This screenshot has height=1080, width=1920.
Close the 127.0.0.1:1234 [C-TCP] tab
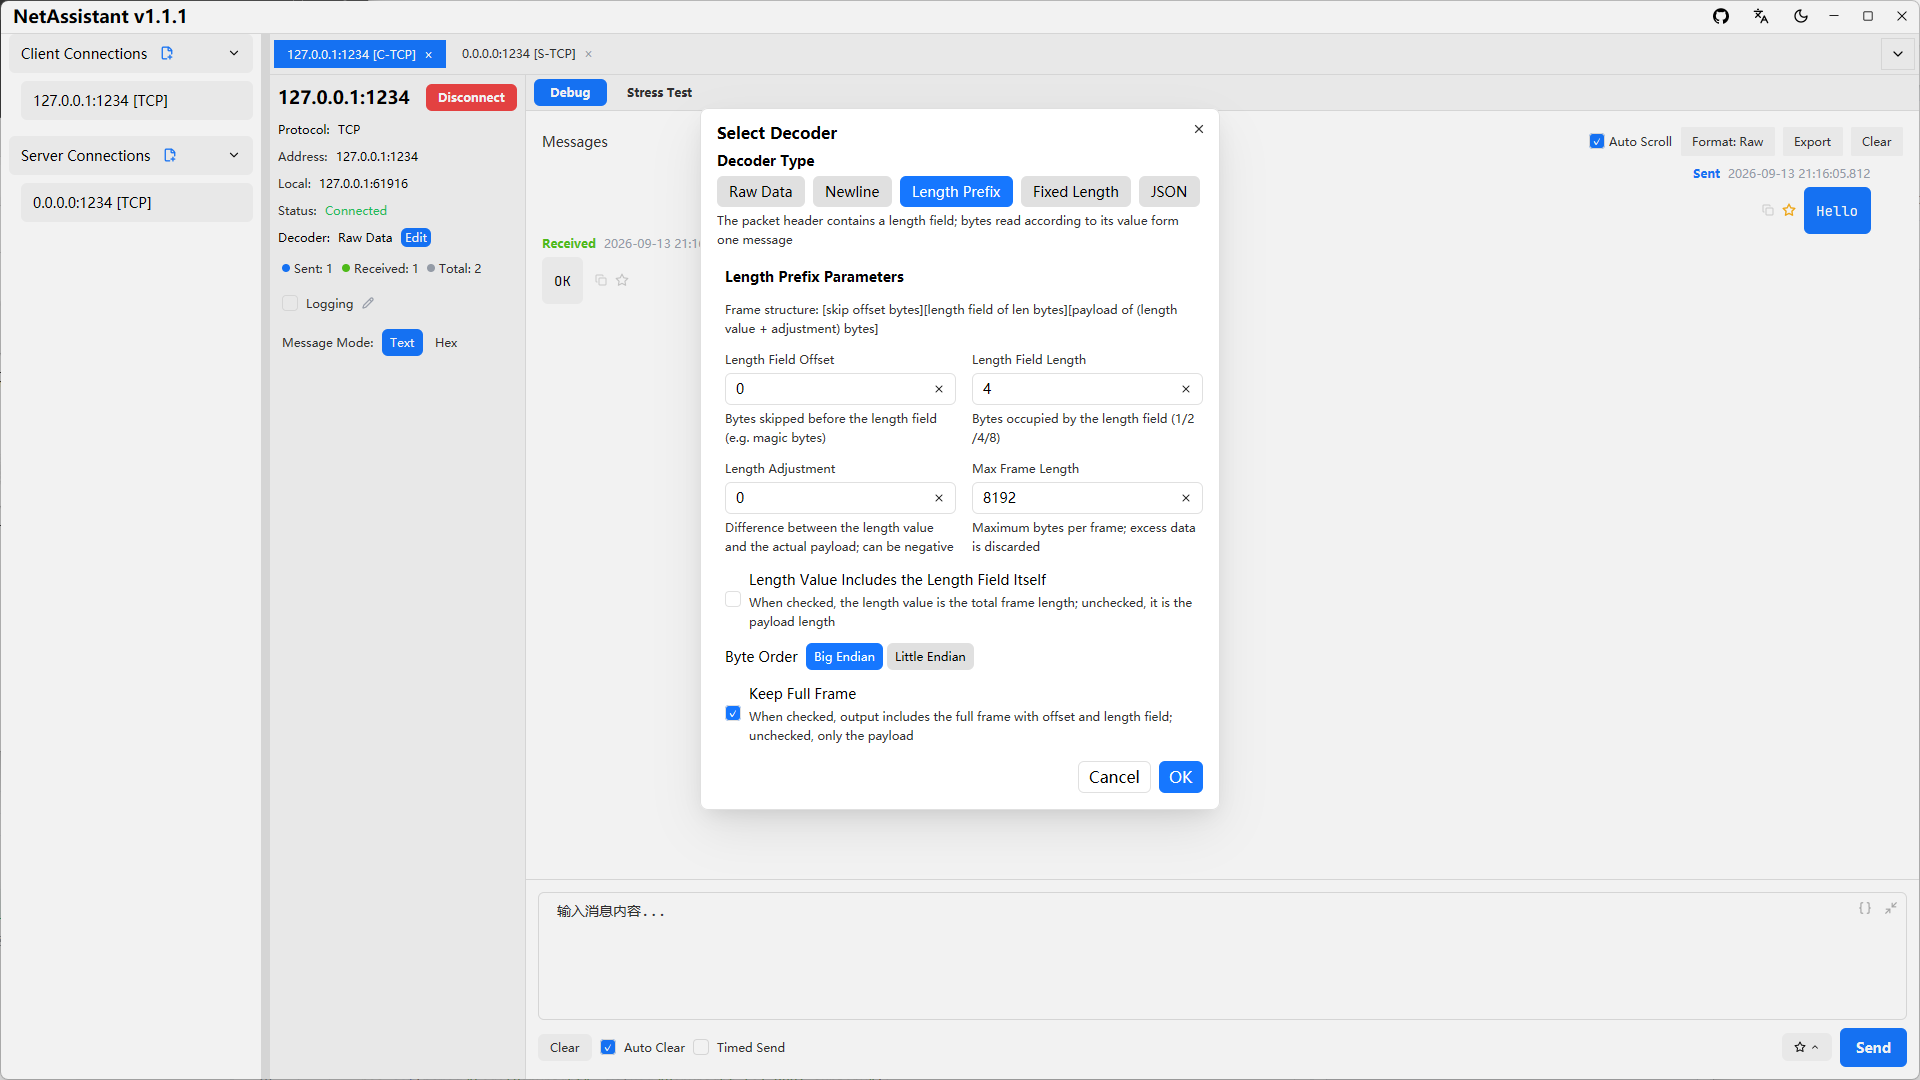[x=429, y=55]
